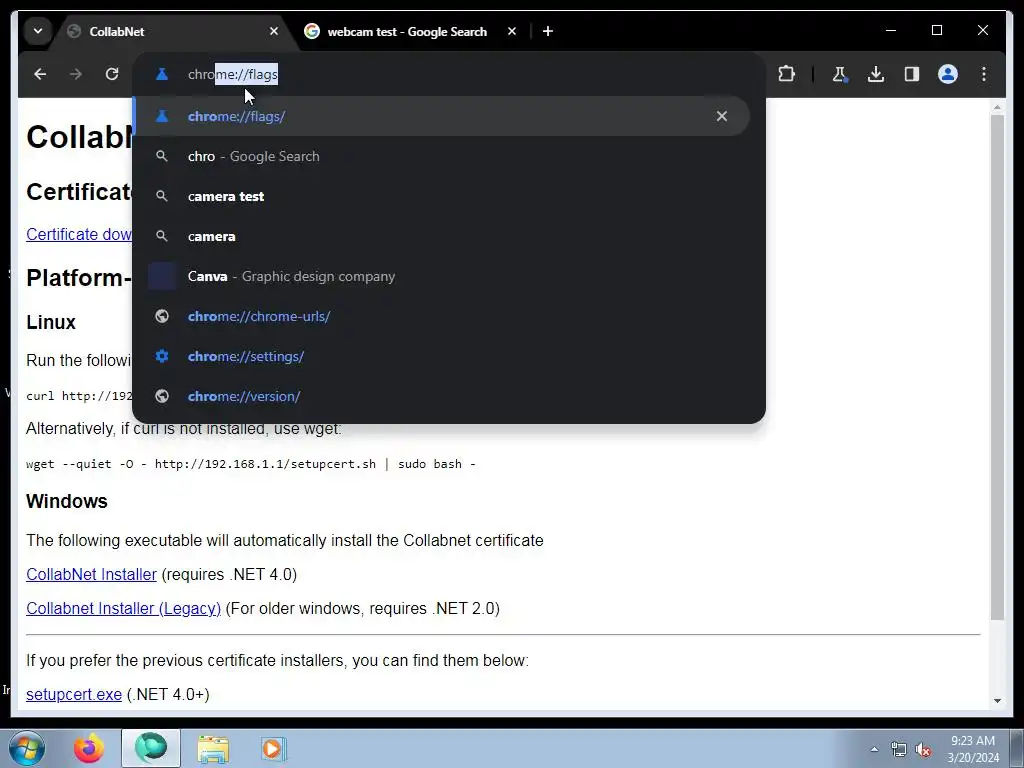This screenshot has height=768, width=1024.
Task: Open the Downloads icon in toolbar
Action: click(876, 74)
